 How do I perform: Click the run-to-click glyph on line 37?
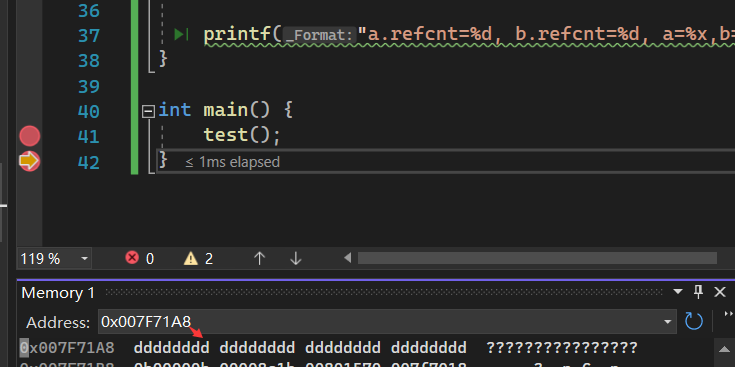[x=181, y=34]
